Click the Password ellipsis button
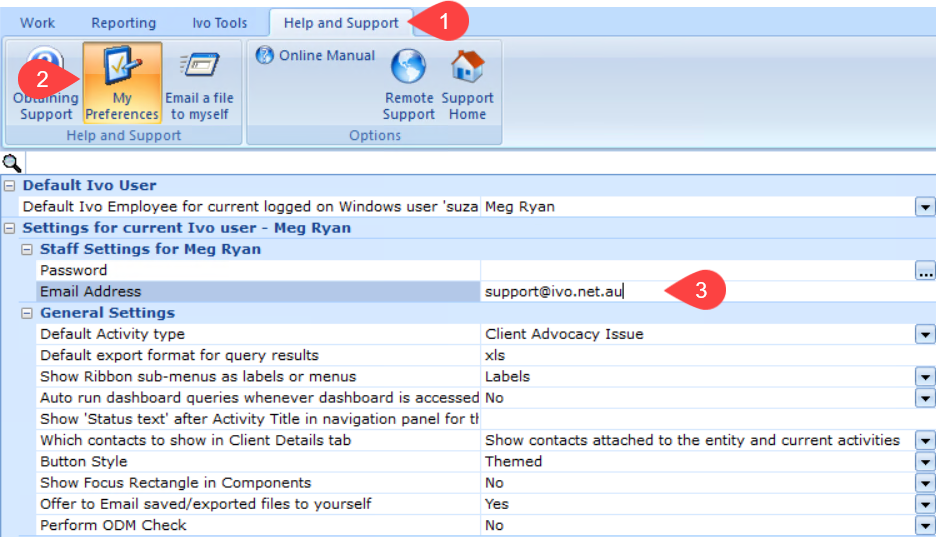936x537 pixels. click(x=924, y=271)
